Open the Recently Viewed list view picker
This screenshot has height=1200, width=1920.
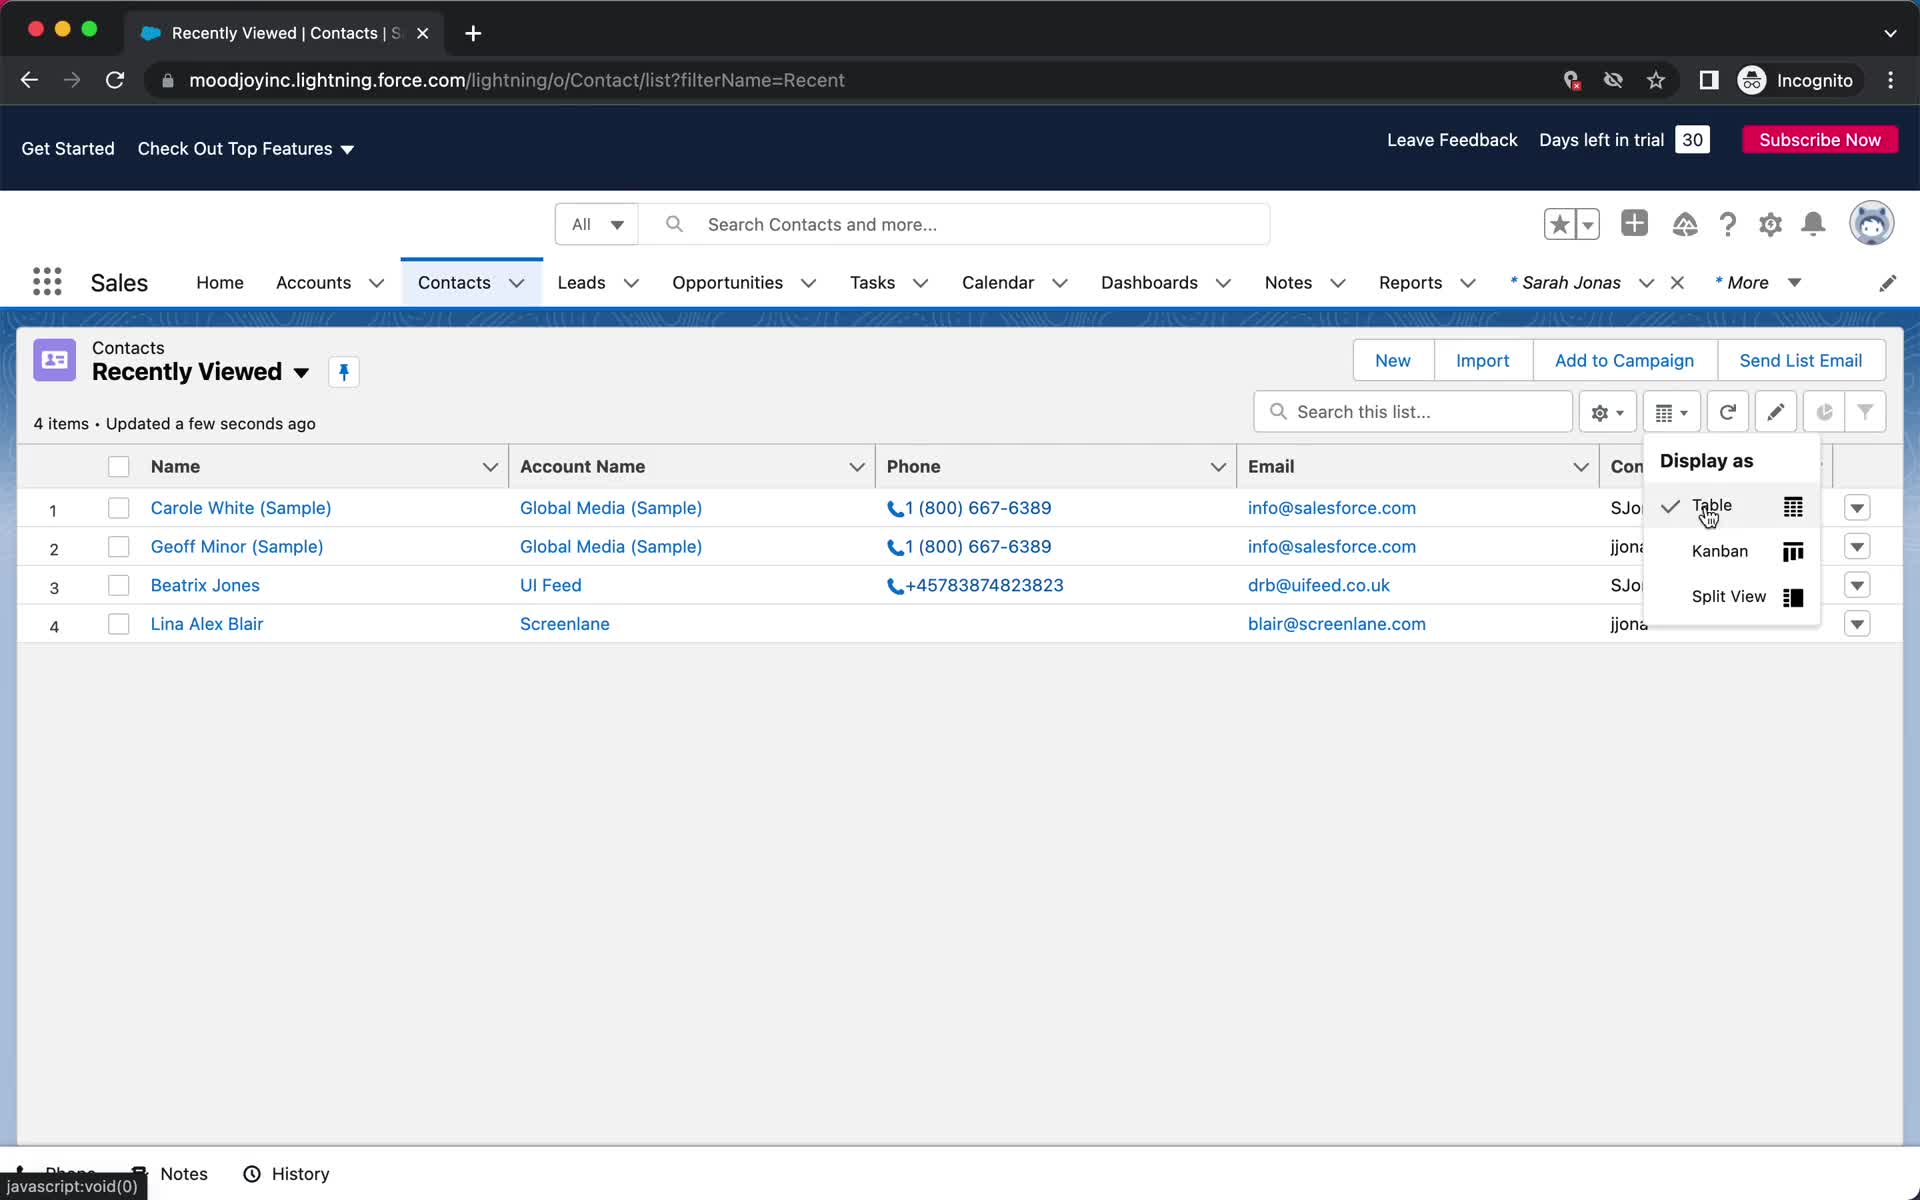[301, 373]
